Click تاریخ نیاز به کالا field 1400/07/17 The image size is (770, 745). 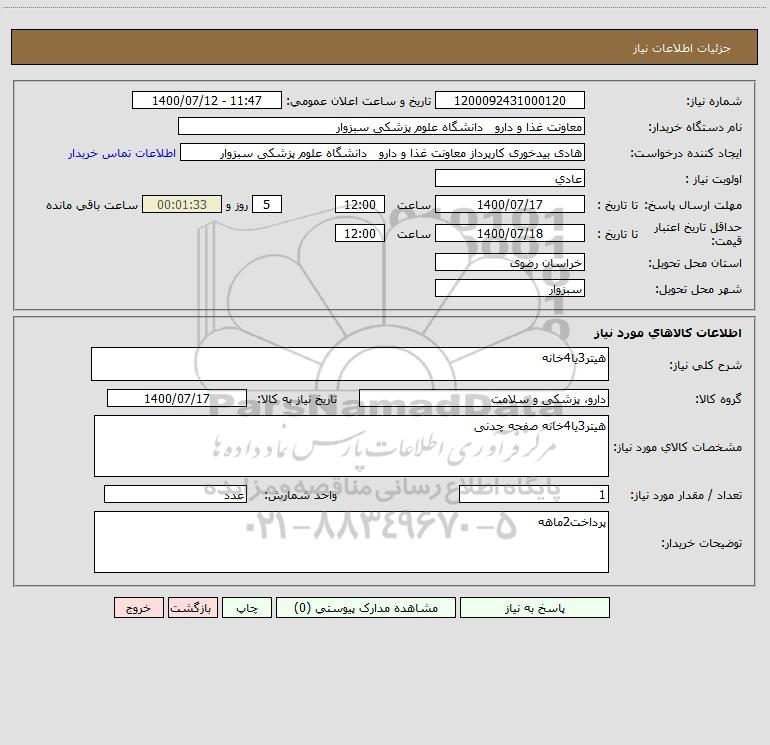177,398
